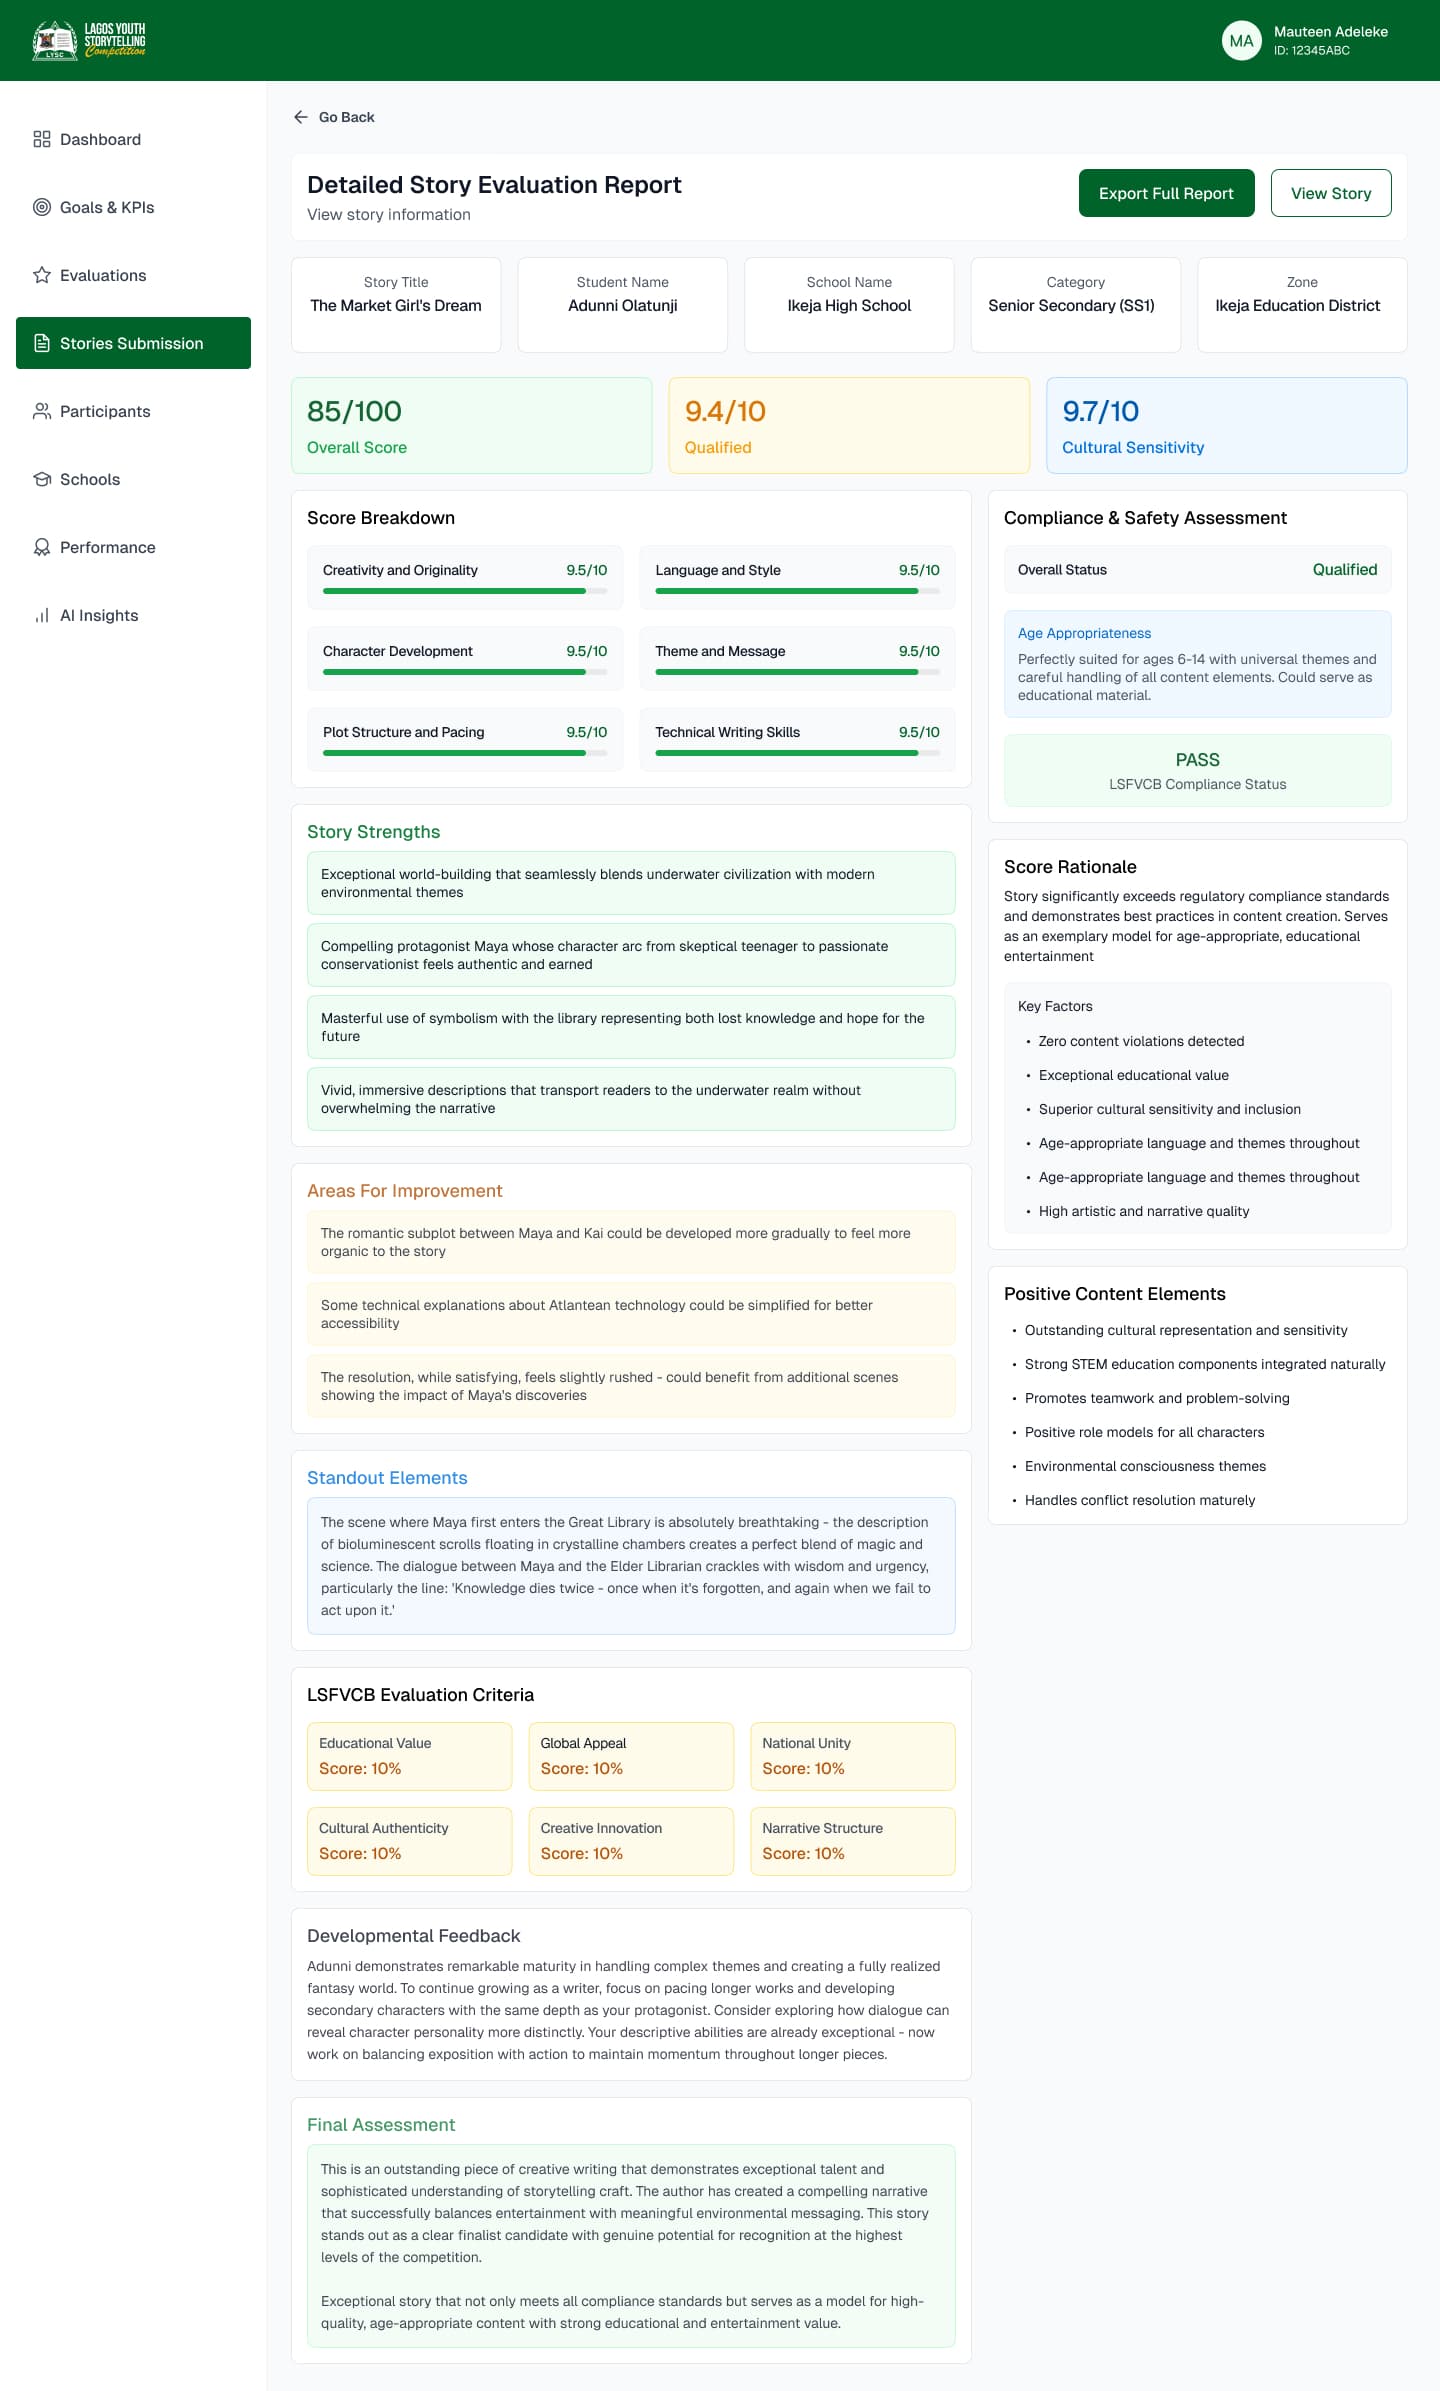The image size is (1440, 2391).
Task: Navigate to Schools
Action: coord(133,479)
